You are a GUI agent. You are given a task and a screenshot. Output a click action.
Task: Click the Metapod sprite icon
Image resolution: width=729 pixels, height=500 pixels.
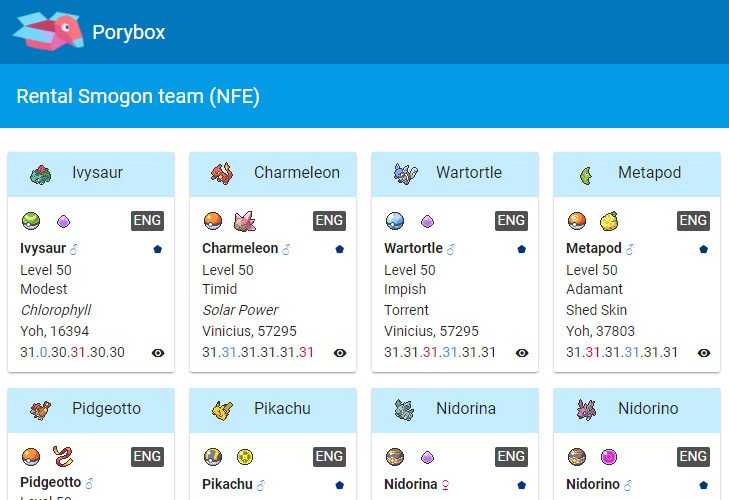pyautogui.click(x=586, y=174)
